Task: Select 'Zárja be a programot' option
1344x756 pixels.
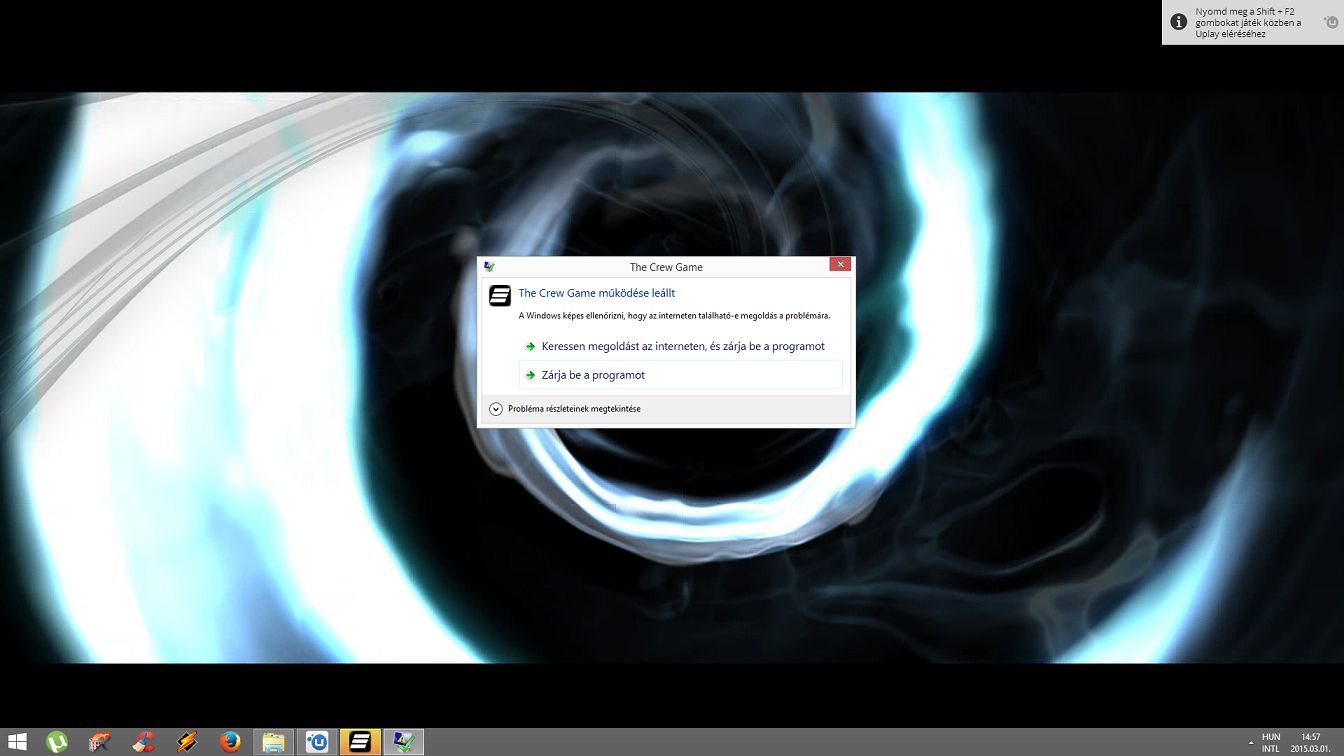Action: 681,375
